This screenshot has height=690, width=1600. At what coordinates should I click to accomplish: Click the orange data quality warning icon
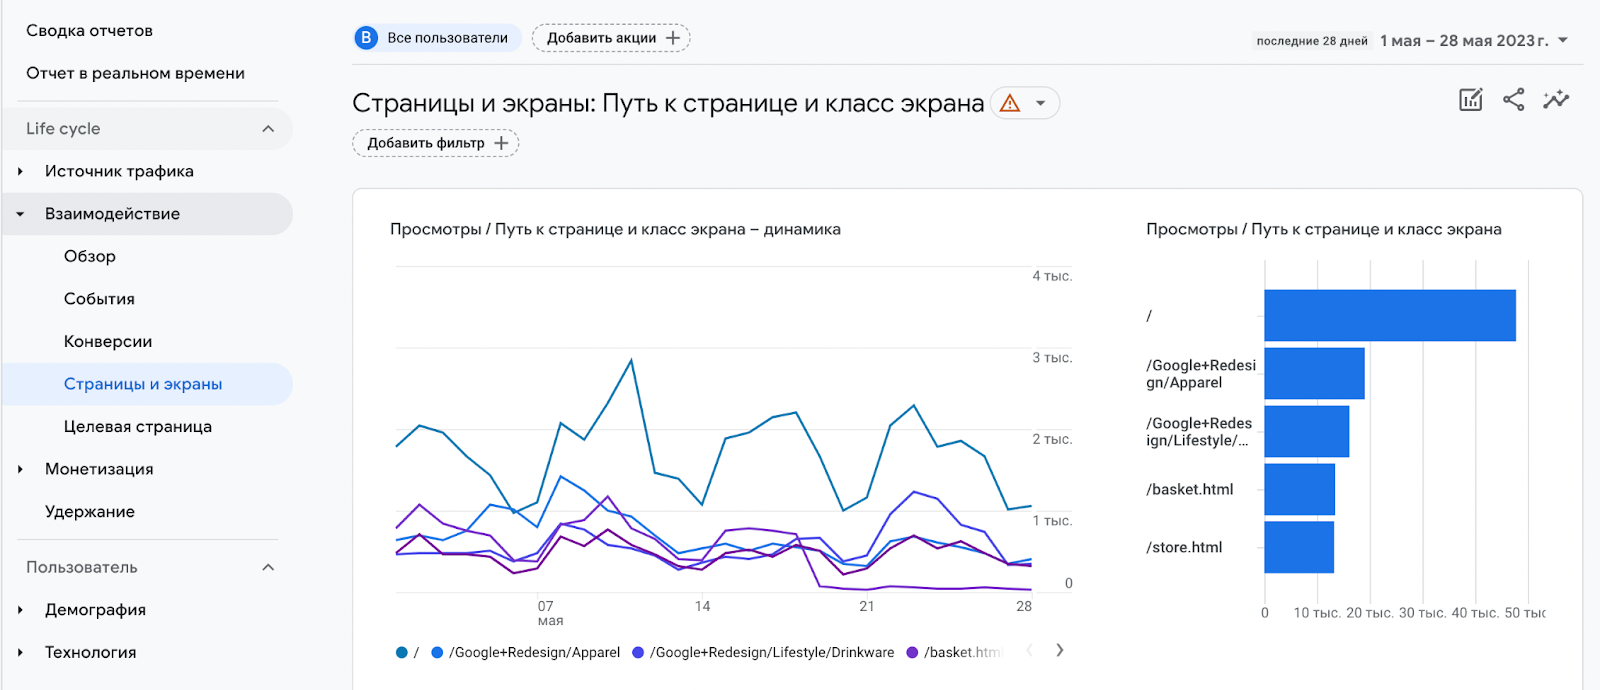[1012, 102]
